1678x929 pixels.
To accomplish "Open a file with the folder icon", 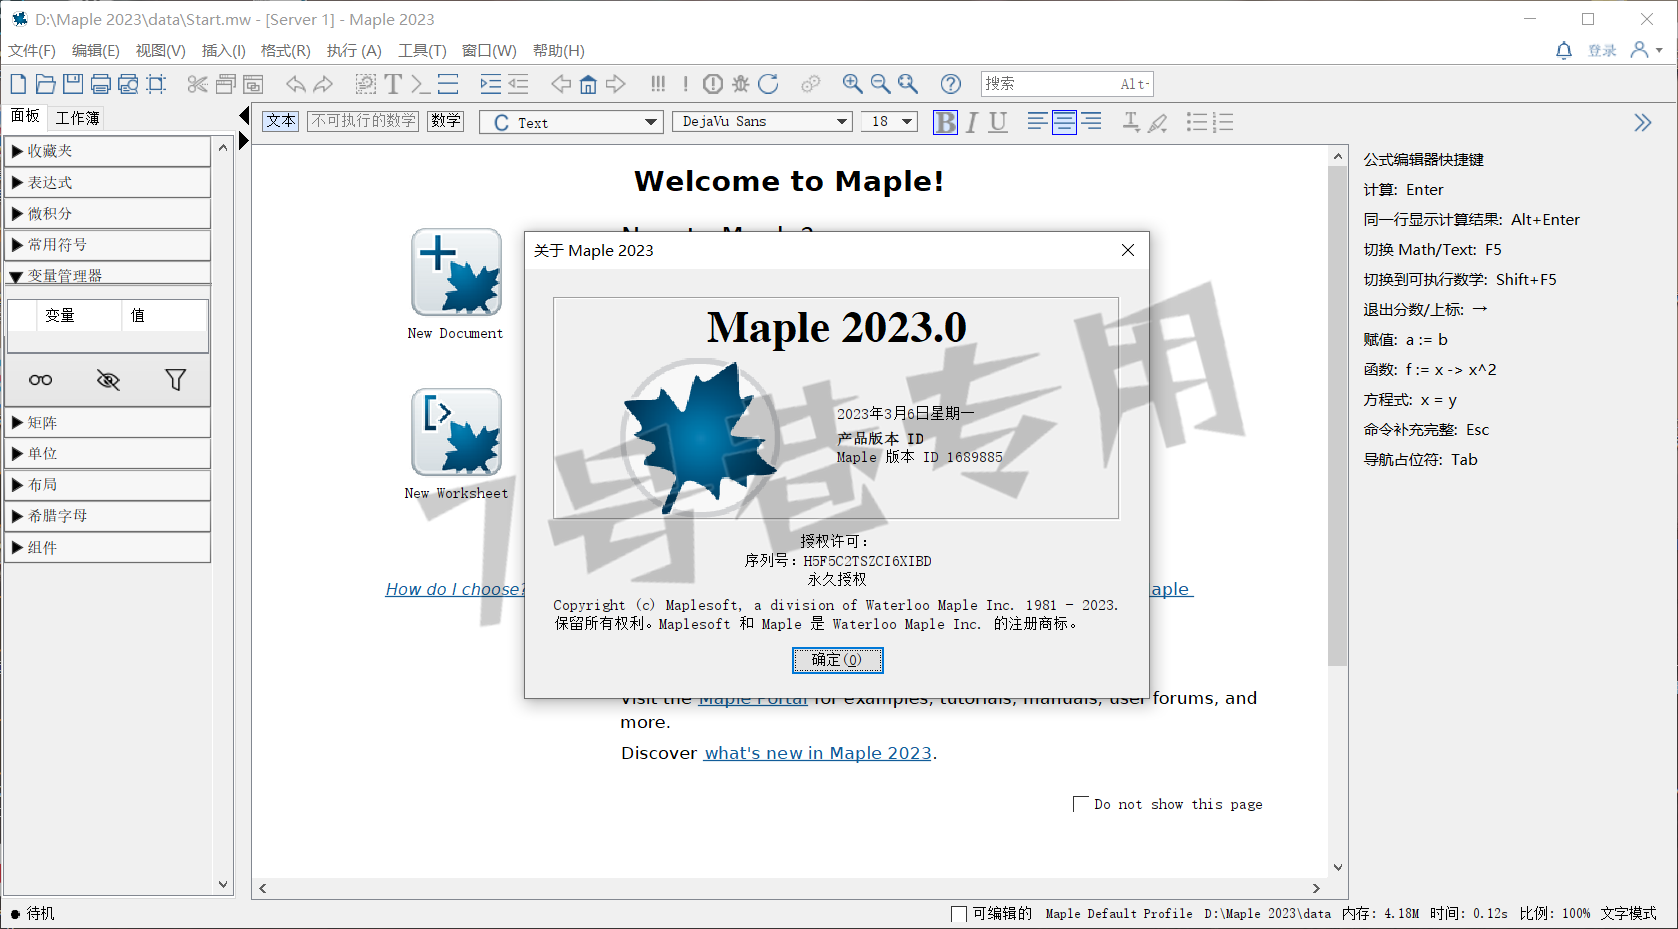I will (45, 84).
